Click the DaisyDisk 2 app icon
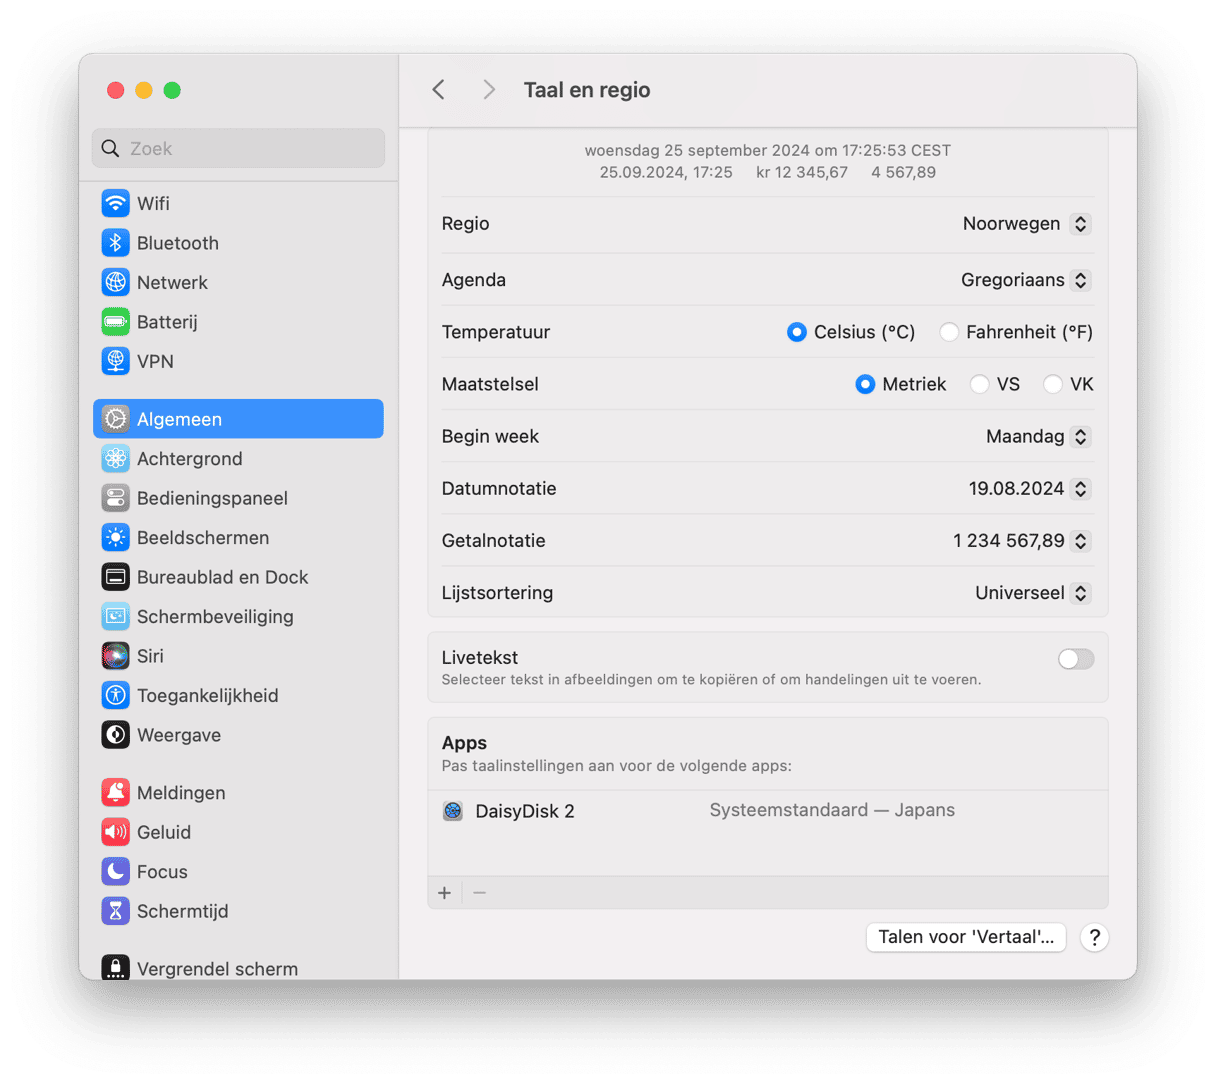 (453, 811)
